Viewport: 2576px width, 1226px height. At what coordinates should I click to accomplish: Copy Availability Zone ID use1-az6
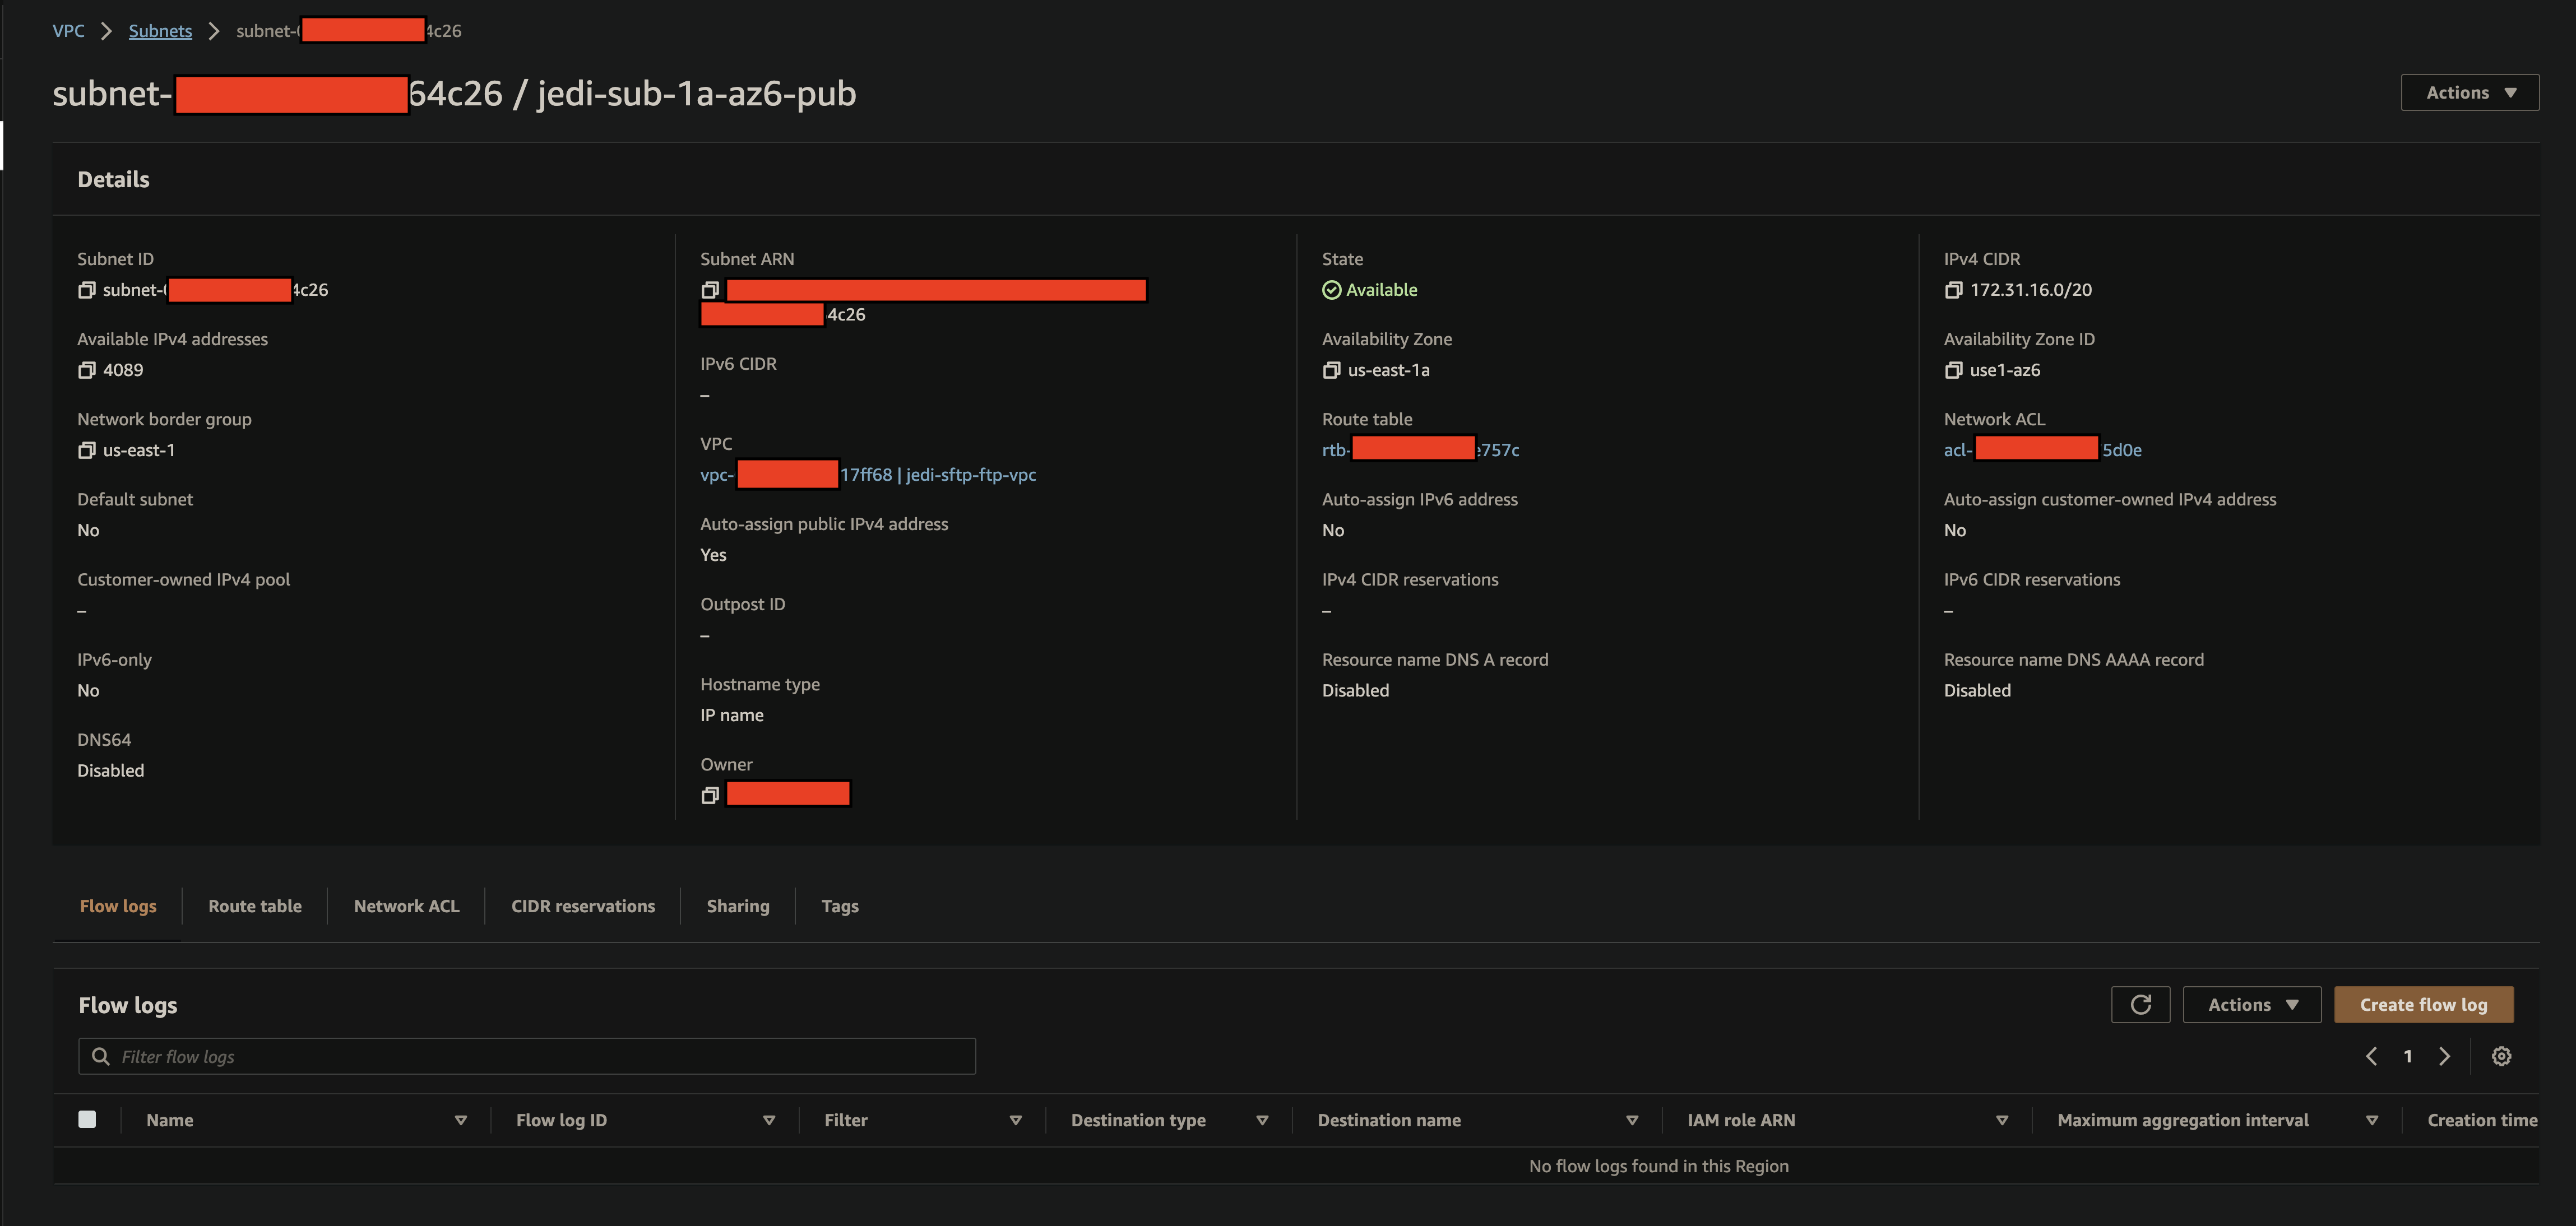1953,370
